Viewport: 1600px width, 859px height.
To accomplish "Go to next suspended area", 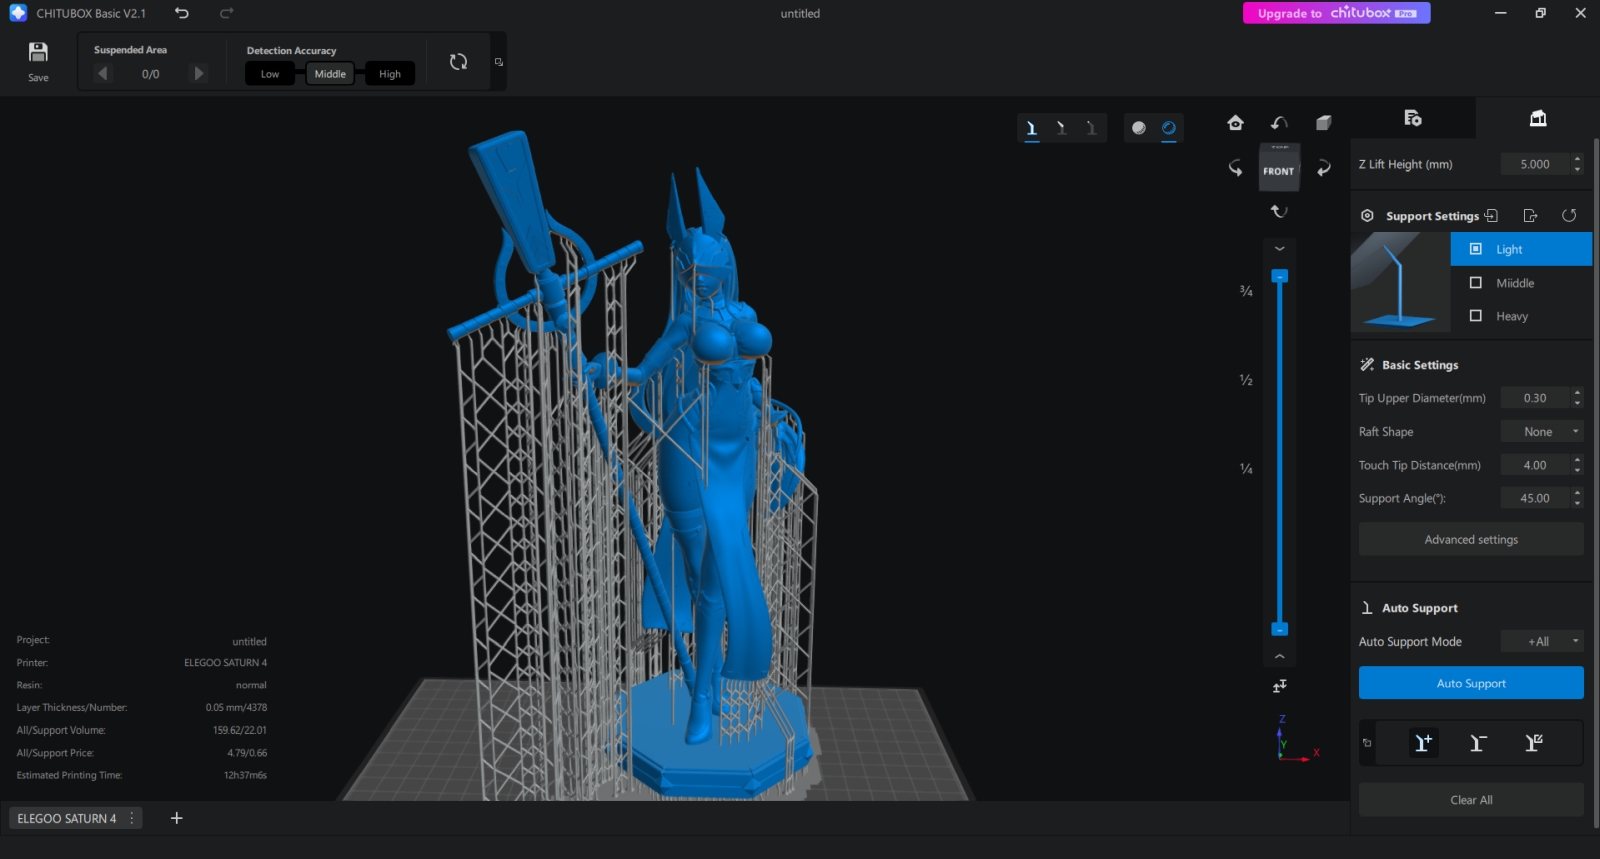I will coord(198,73).
